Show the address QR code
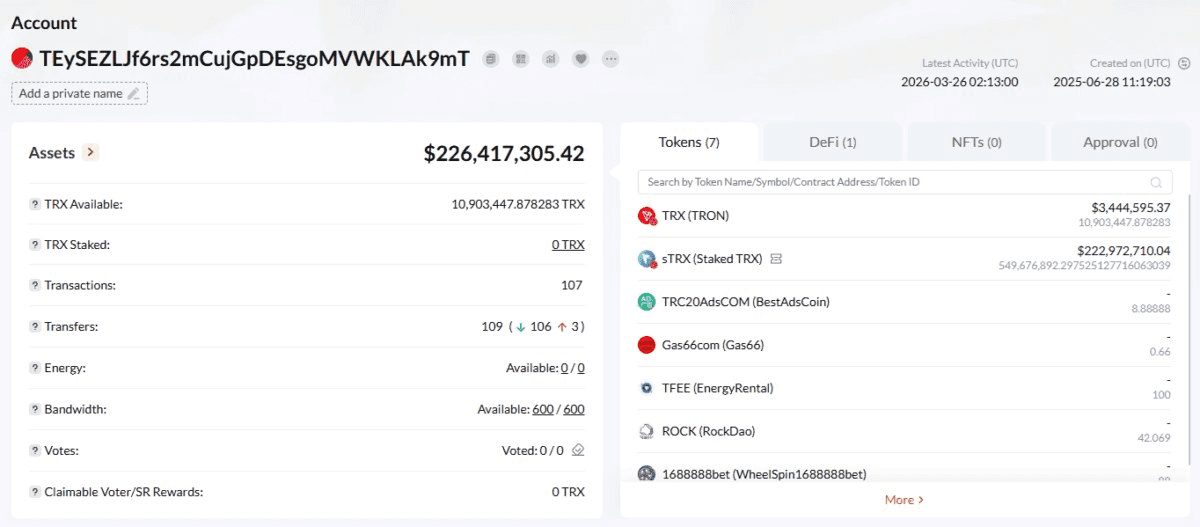This screenshot has width=1200, height=527. [520, 59]
